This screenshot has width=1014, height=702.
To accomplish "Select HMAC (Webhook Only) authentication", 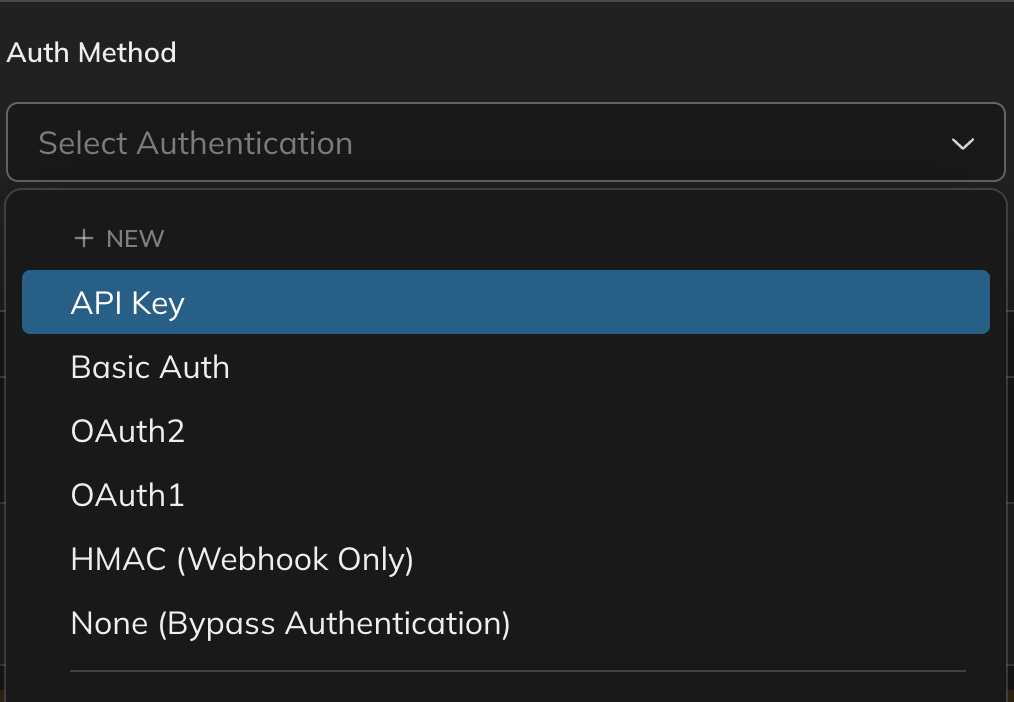I will point(242,559).
